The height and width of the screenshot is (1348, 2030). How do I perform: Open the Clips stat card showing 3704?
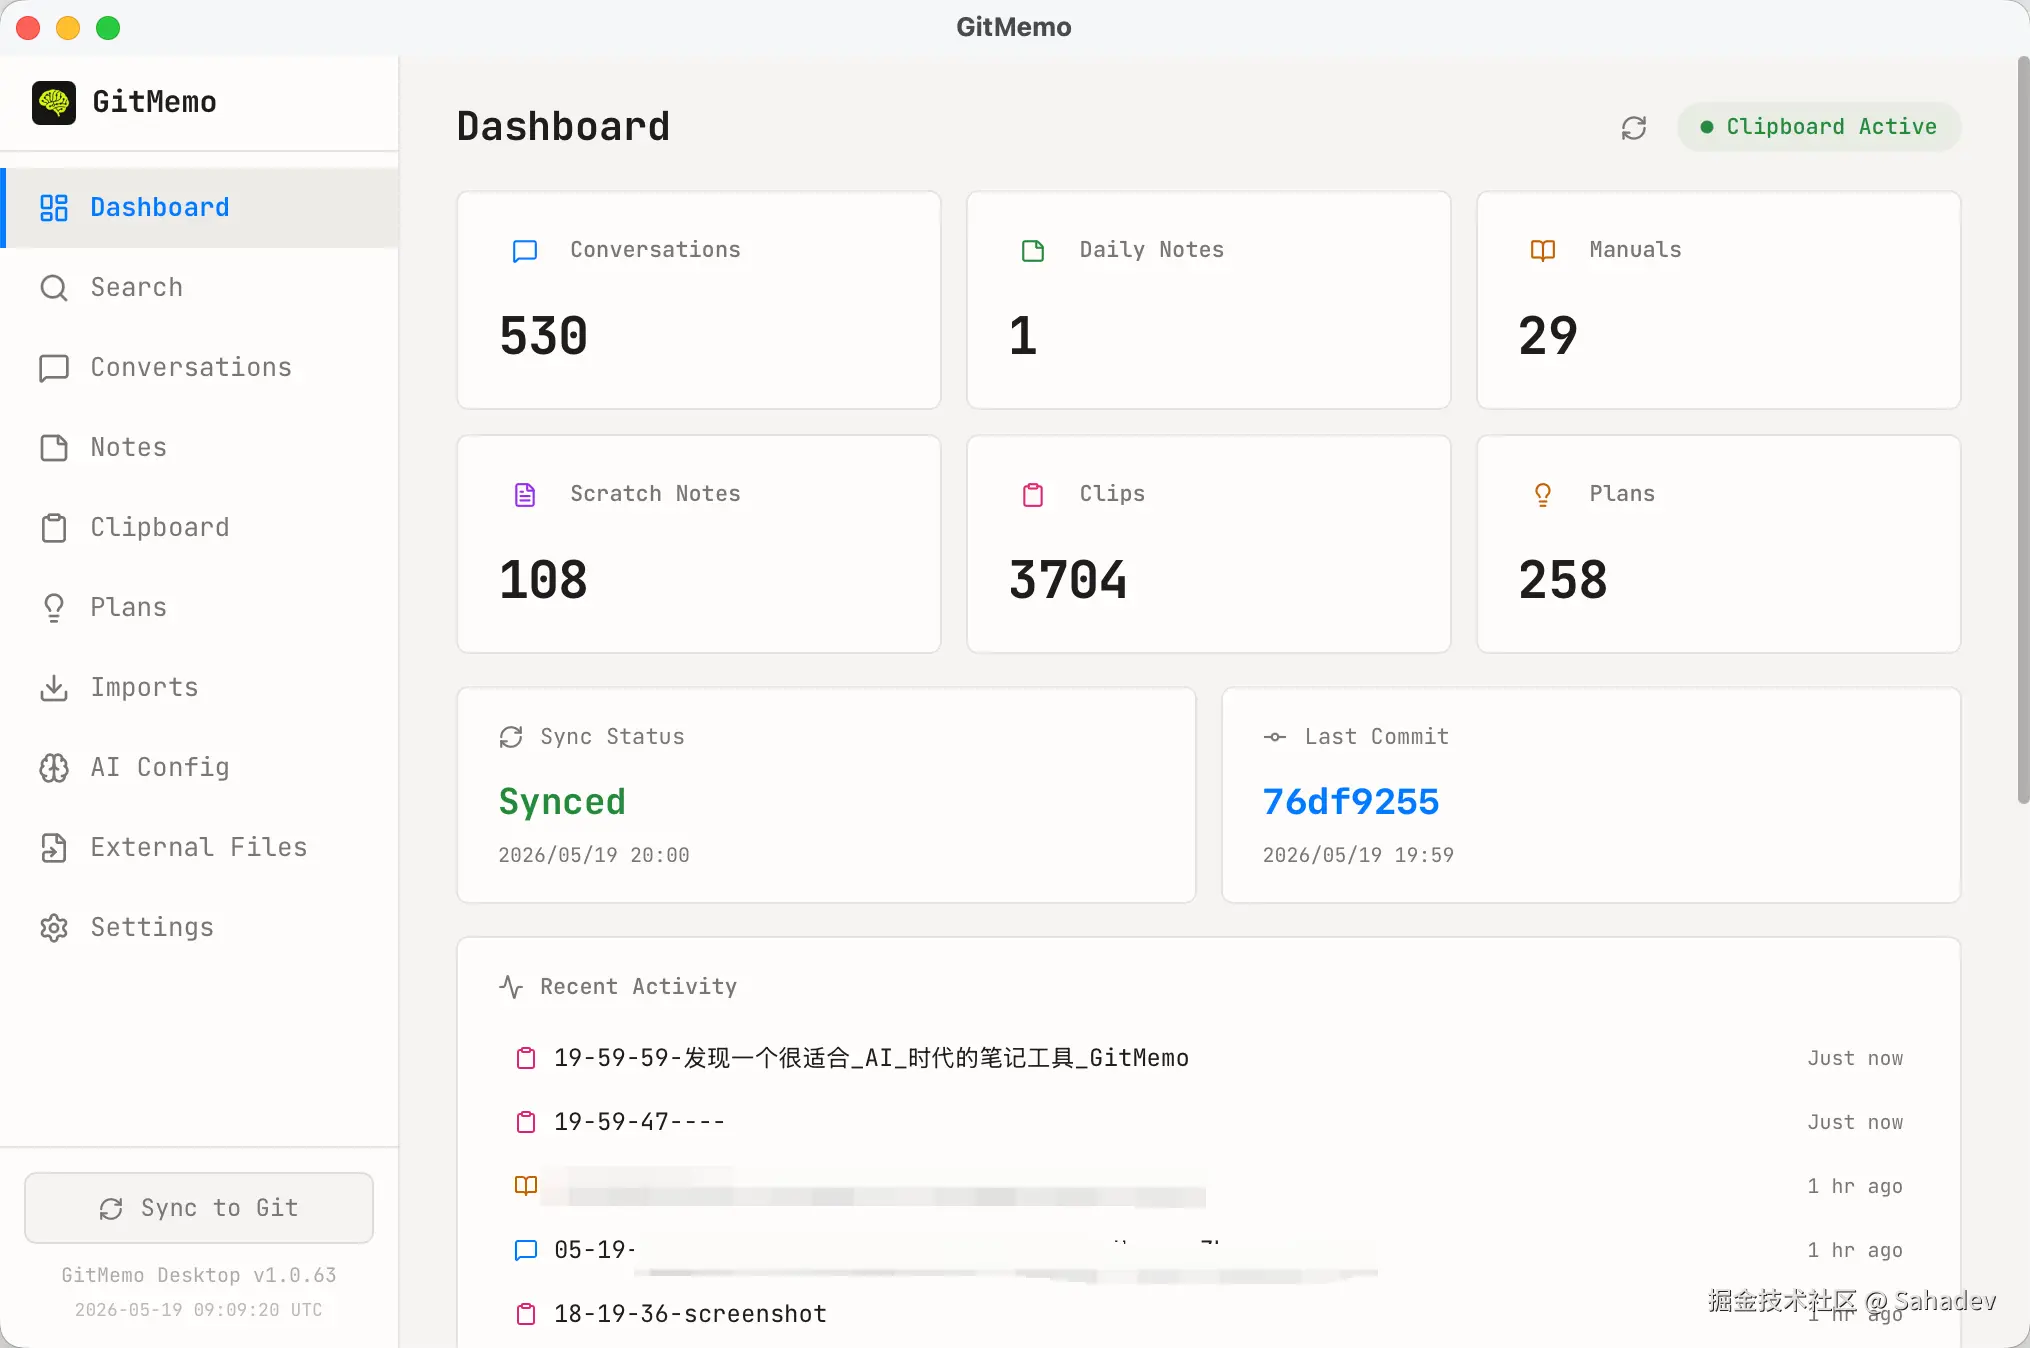[1209, 544]
